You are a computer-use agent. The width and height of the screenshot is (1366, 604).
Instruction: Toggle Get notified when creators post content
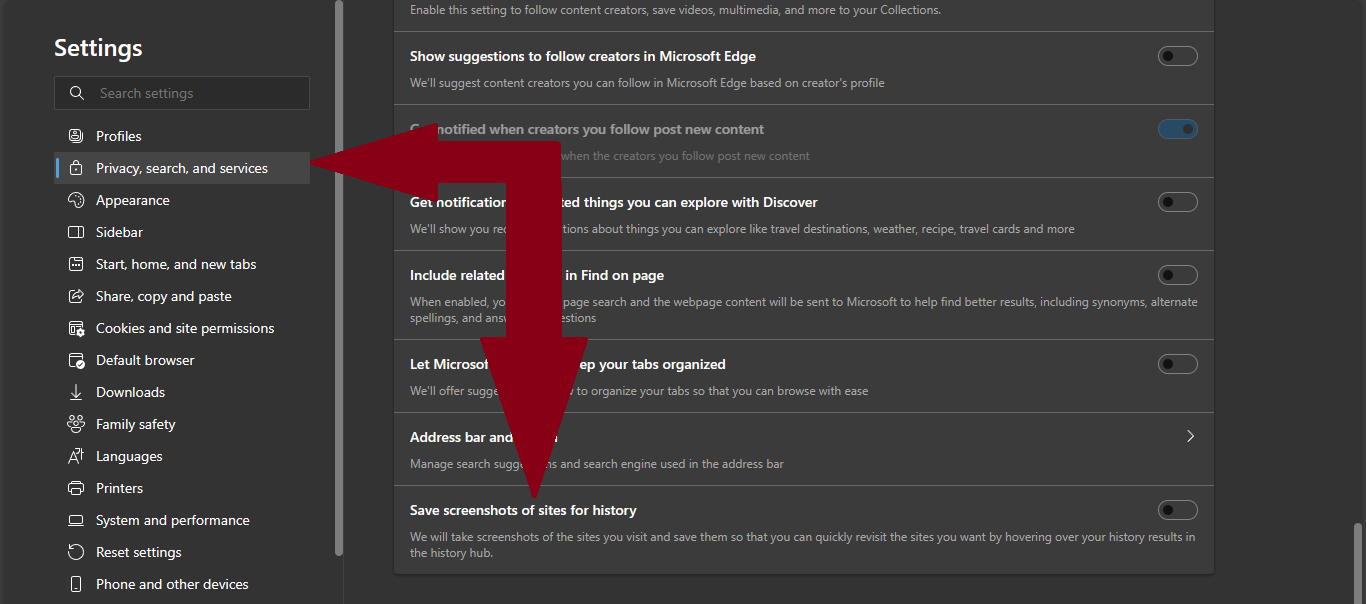click(1178, 129)
